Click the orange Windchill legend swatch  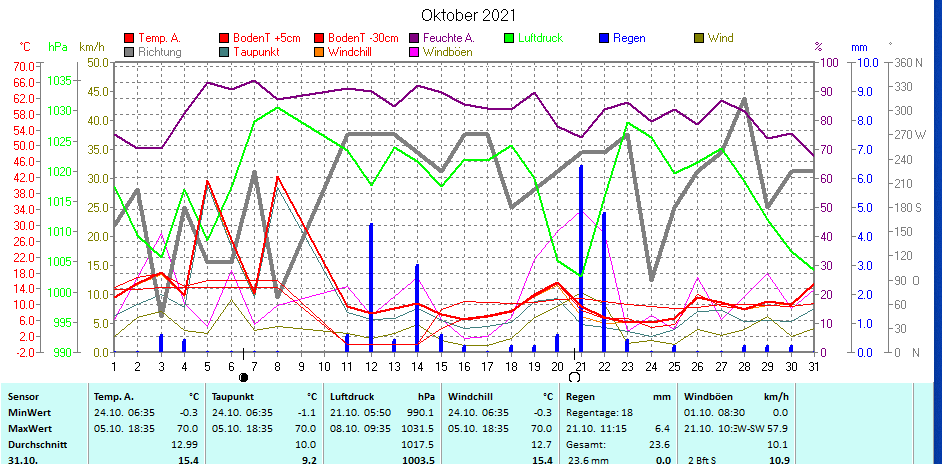coord(317,52)
